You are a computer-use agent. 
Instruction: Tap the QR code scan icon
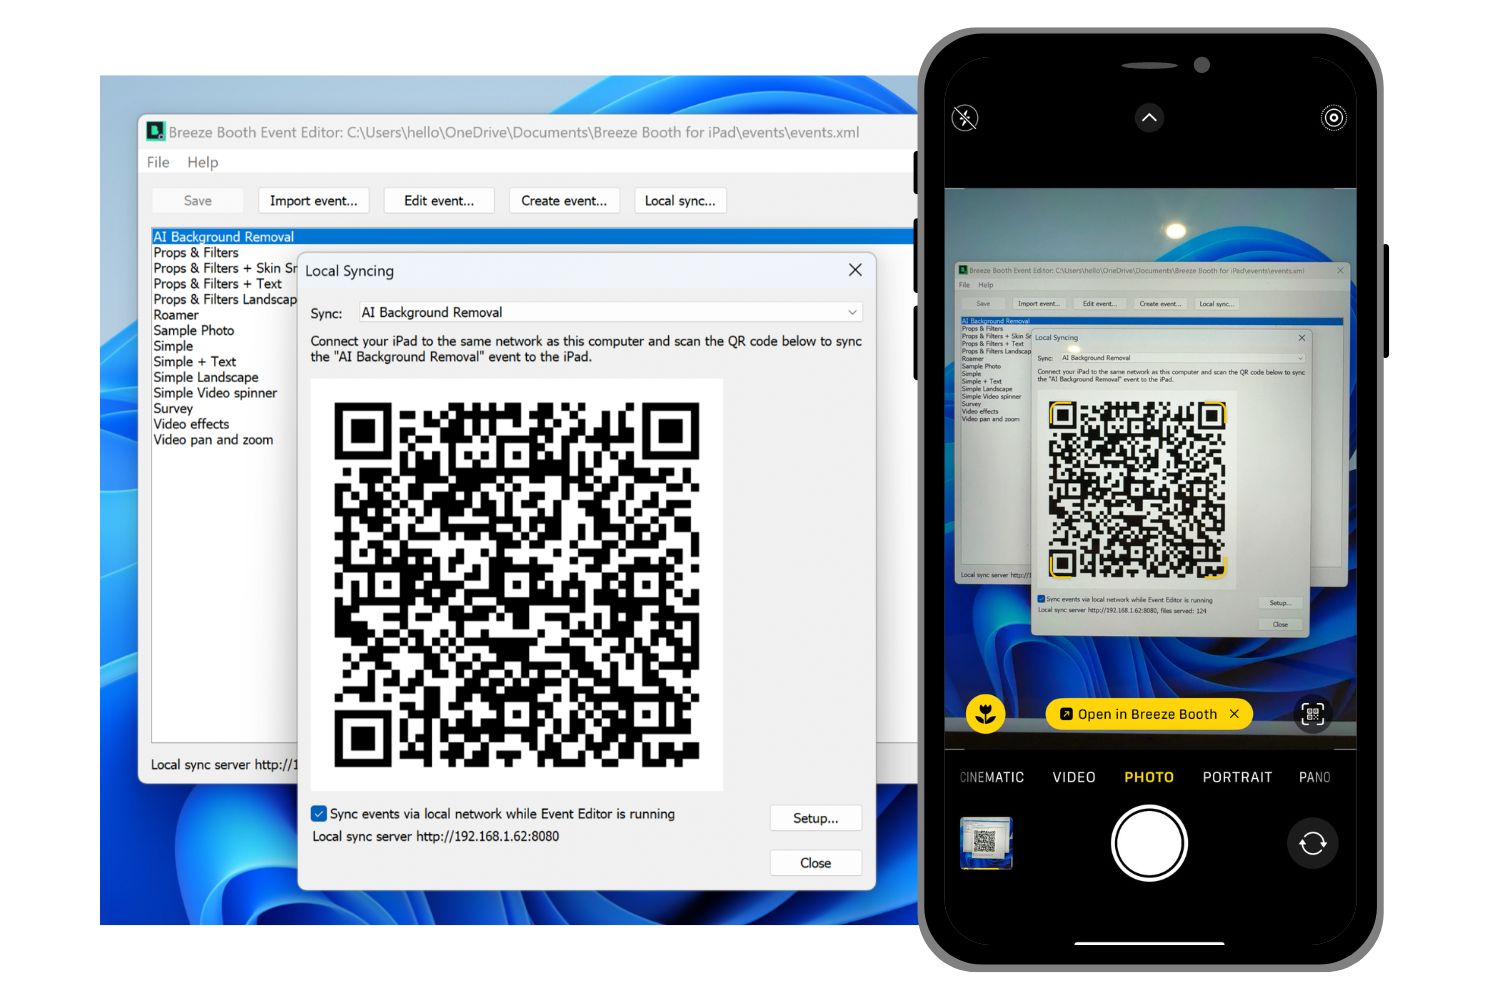click(x=1312, y=714)
